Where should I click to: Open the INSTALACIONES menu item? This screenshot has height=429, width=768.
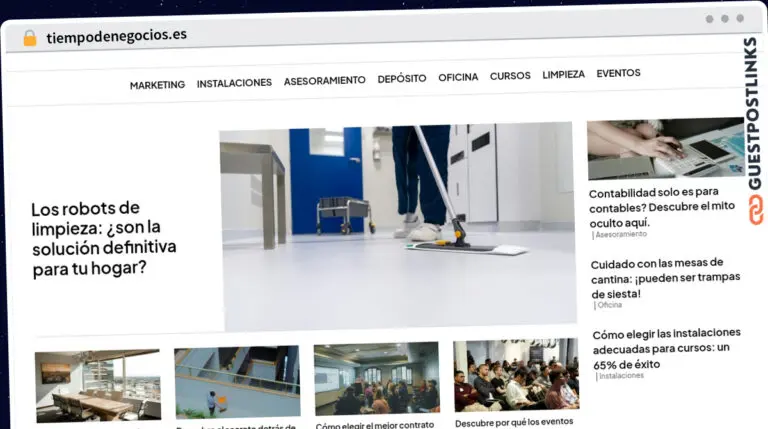pyautogui.click(x=234, y=83)
